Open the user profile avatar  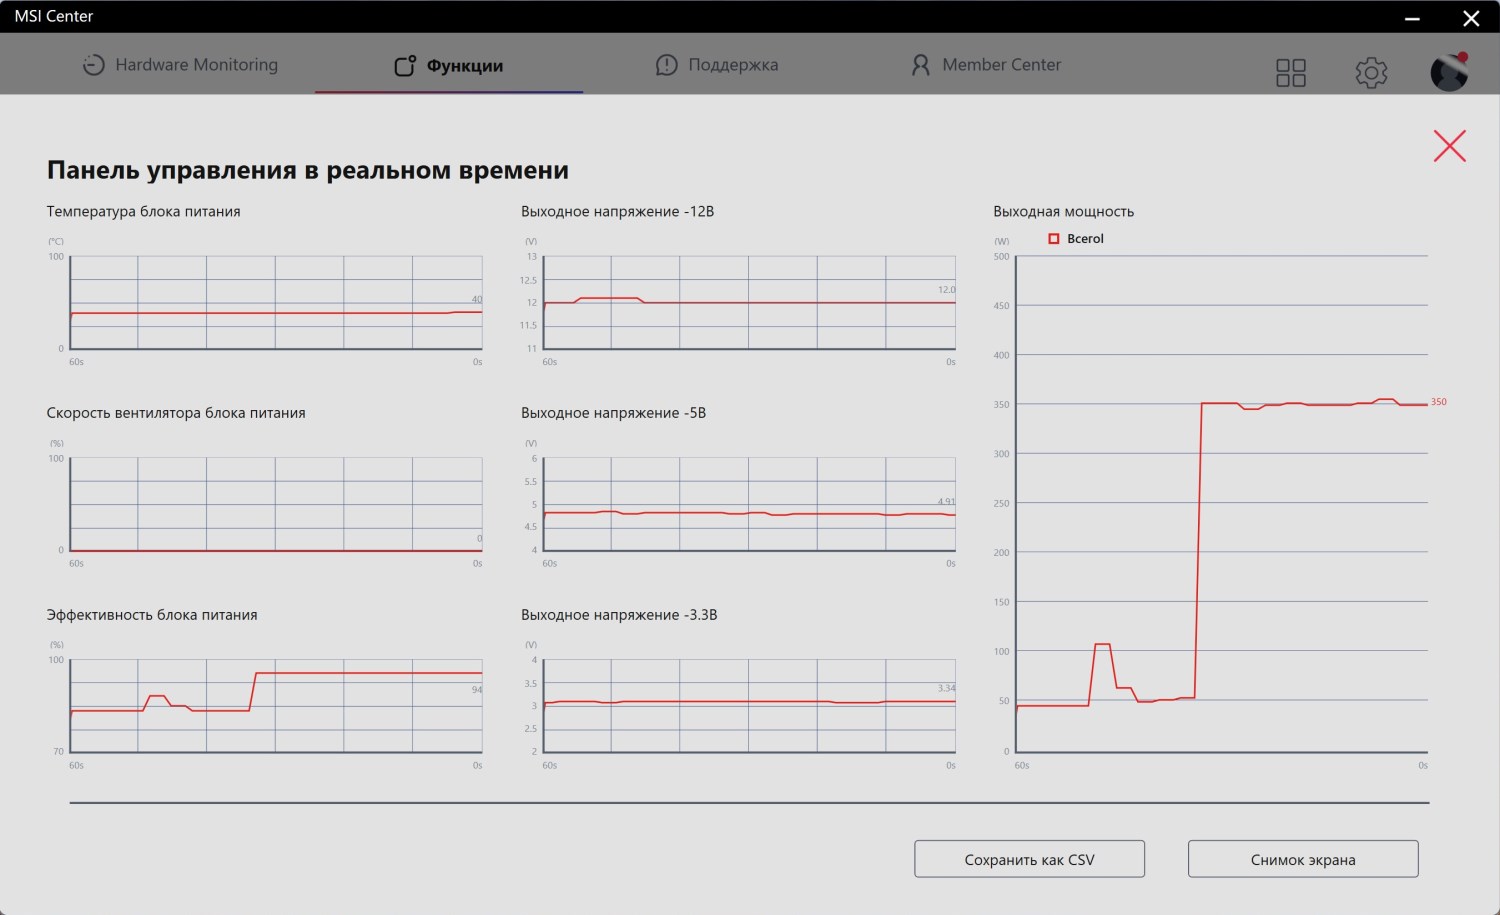click(x=1449, y=72)
